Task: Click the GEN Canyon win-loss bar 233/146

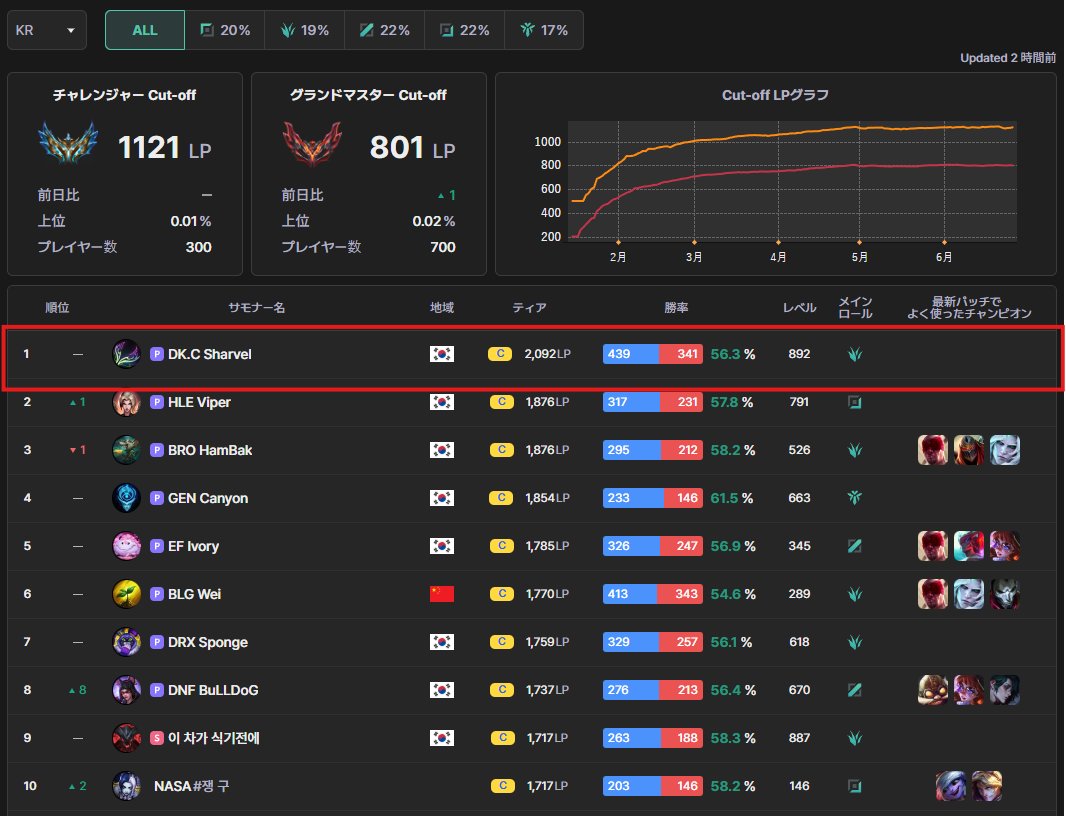Action: pyautogui.click(x=653, y=498)
